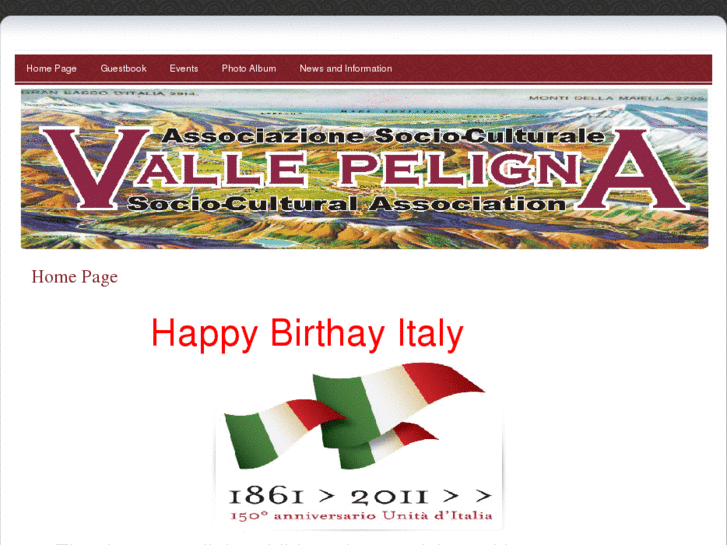
Task: Click the 150° anniversario Unità d'Italia caption
Action: pyautogui.click(x=361, y=516)
